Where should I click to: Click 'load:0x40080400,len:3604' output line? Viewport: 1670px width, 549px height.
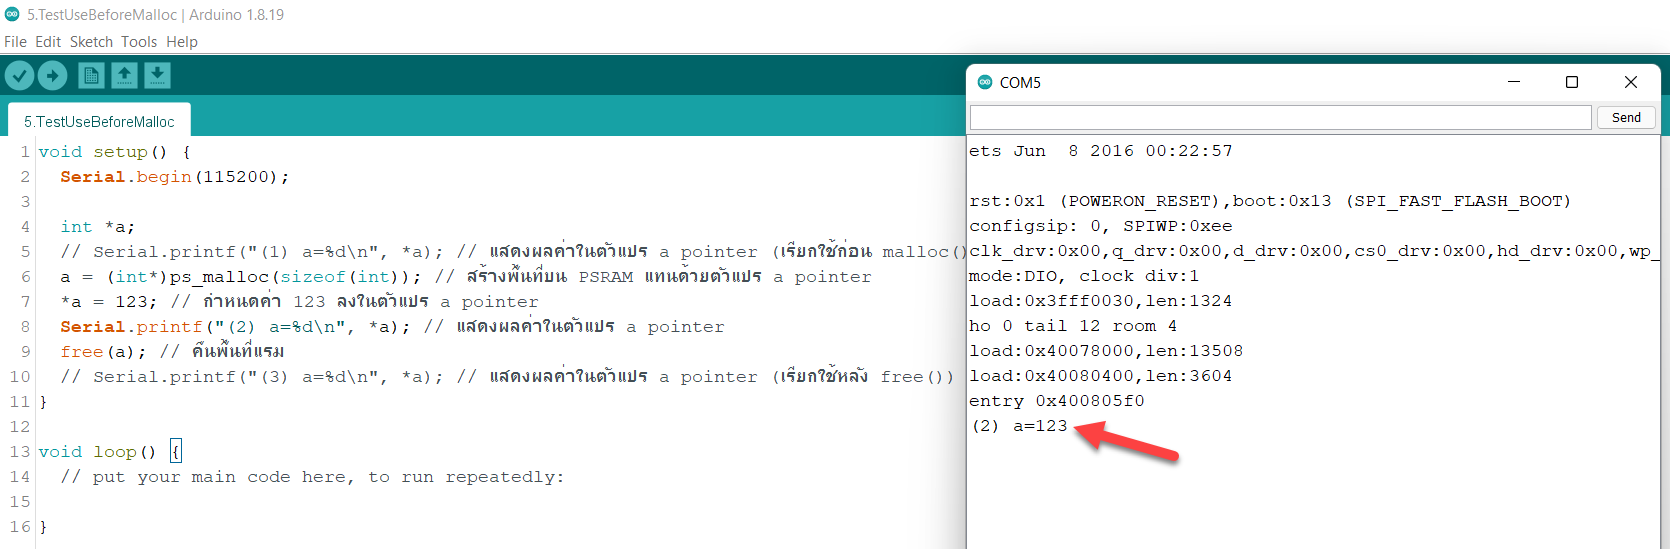1101,376
